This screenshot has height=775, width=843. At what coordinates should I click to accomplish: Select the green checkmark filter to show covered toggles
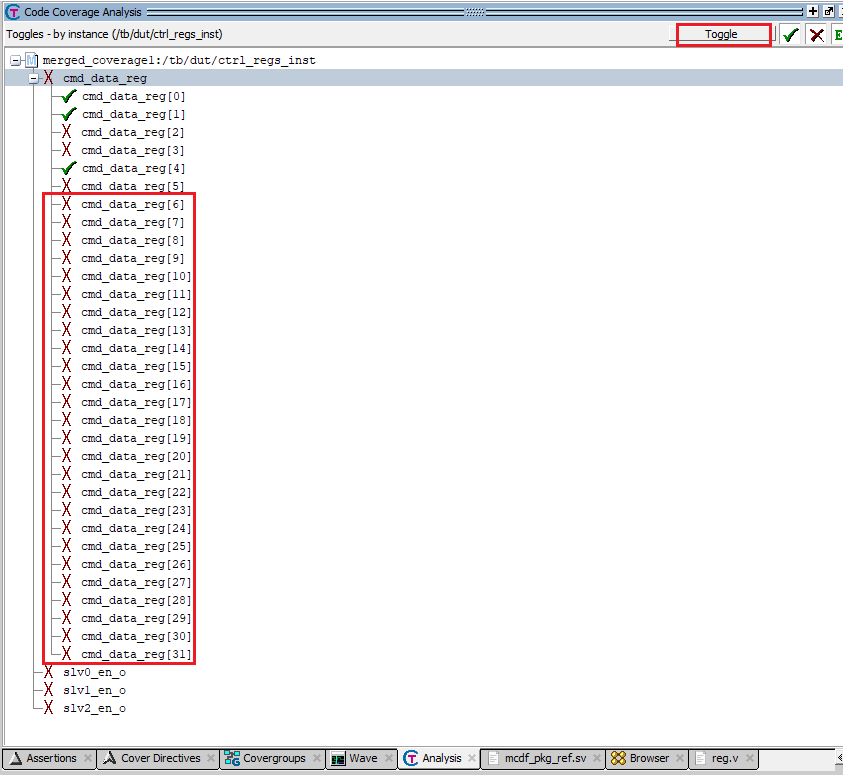pyautogui.click(x=791, y=34)
